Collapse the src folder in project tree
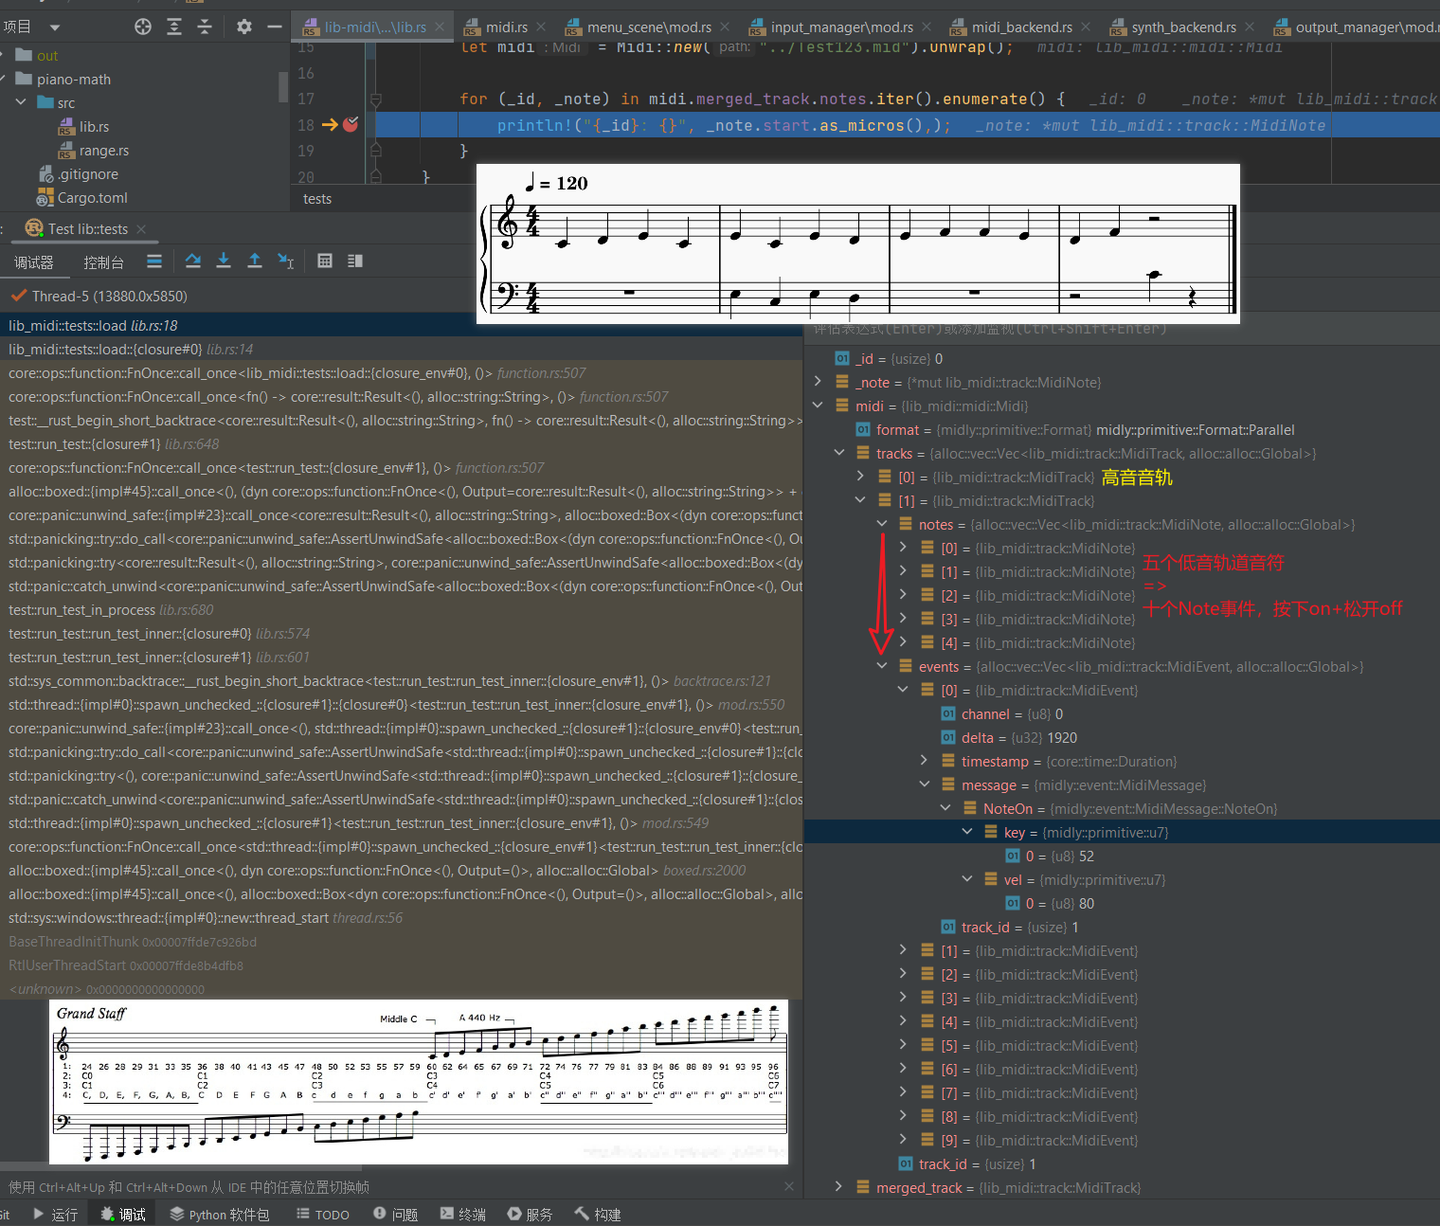This screenshot has width=1440, height=1226. point(21,103)
